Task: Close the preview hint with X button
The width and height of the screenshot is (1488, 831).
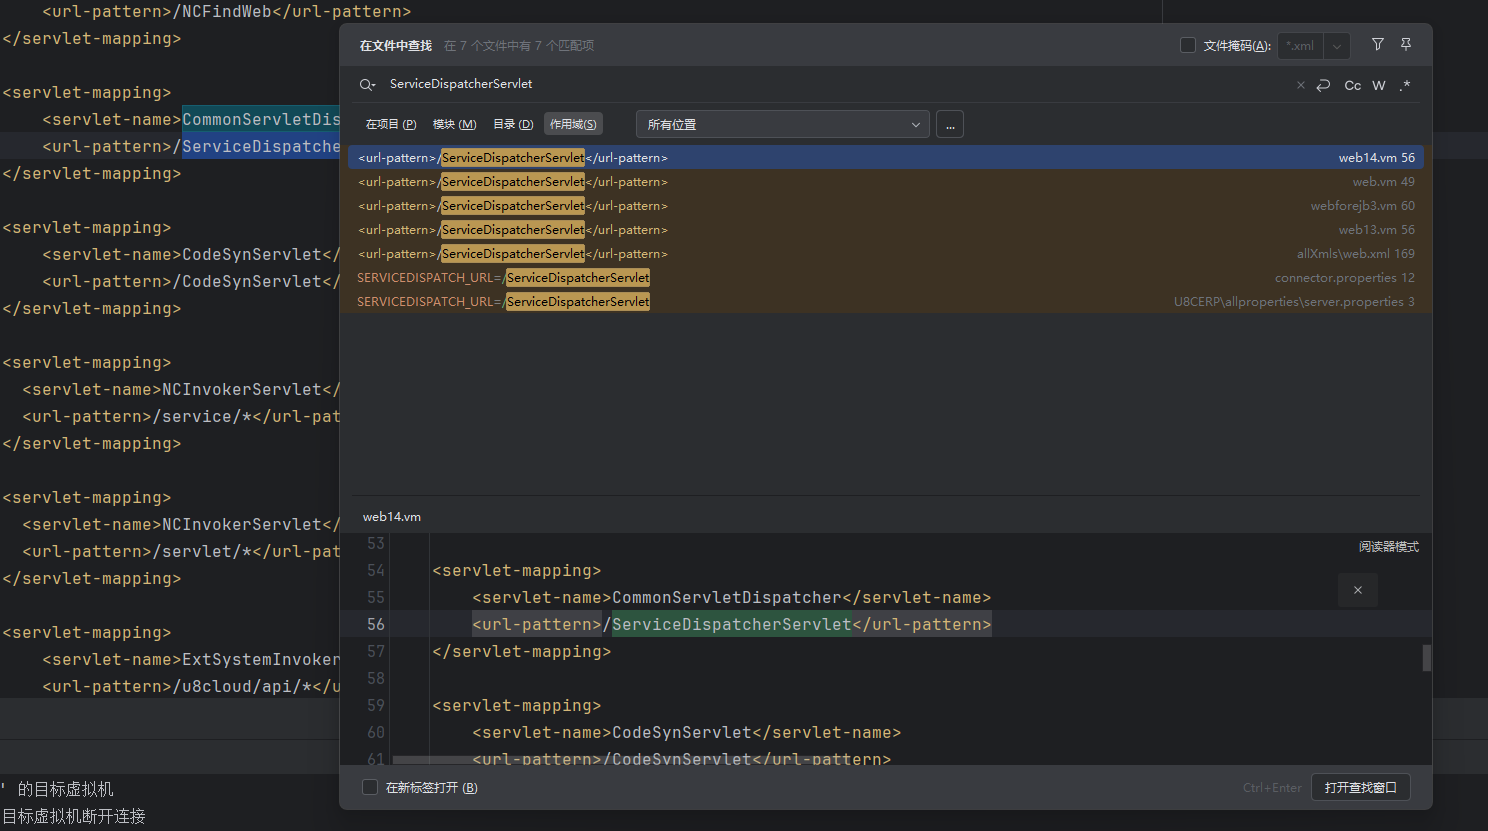Action: coord(1357,590)
